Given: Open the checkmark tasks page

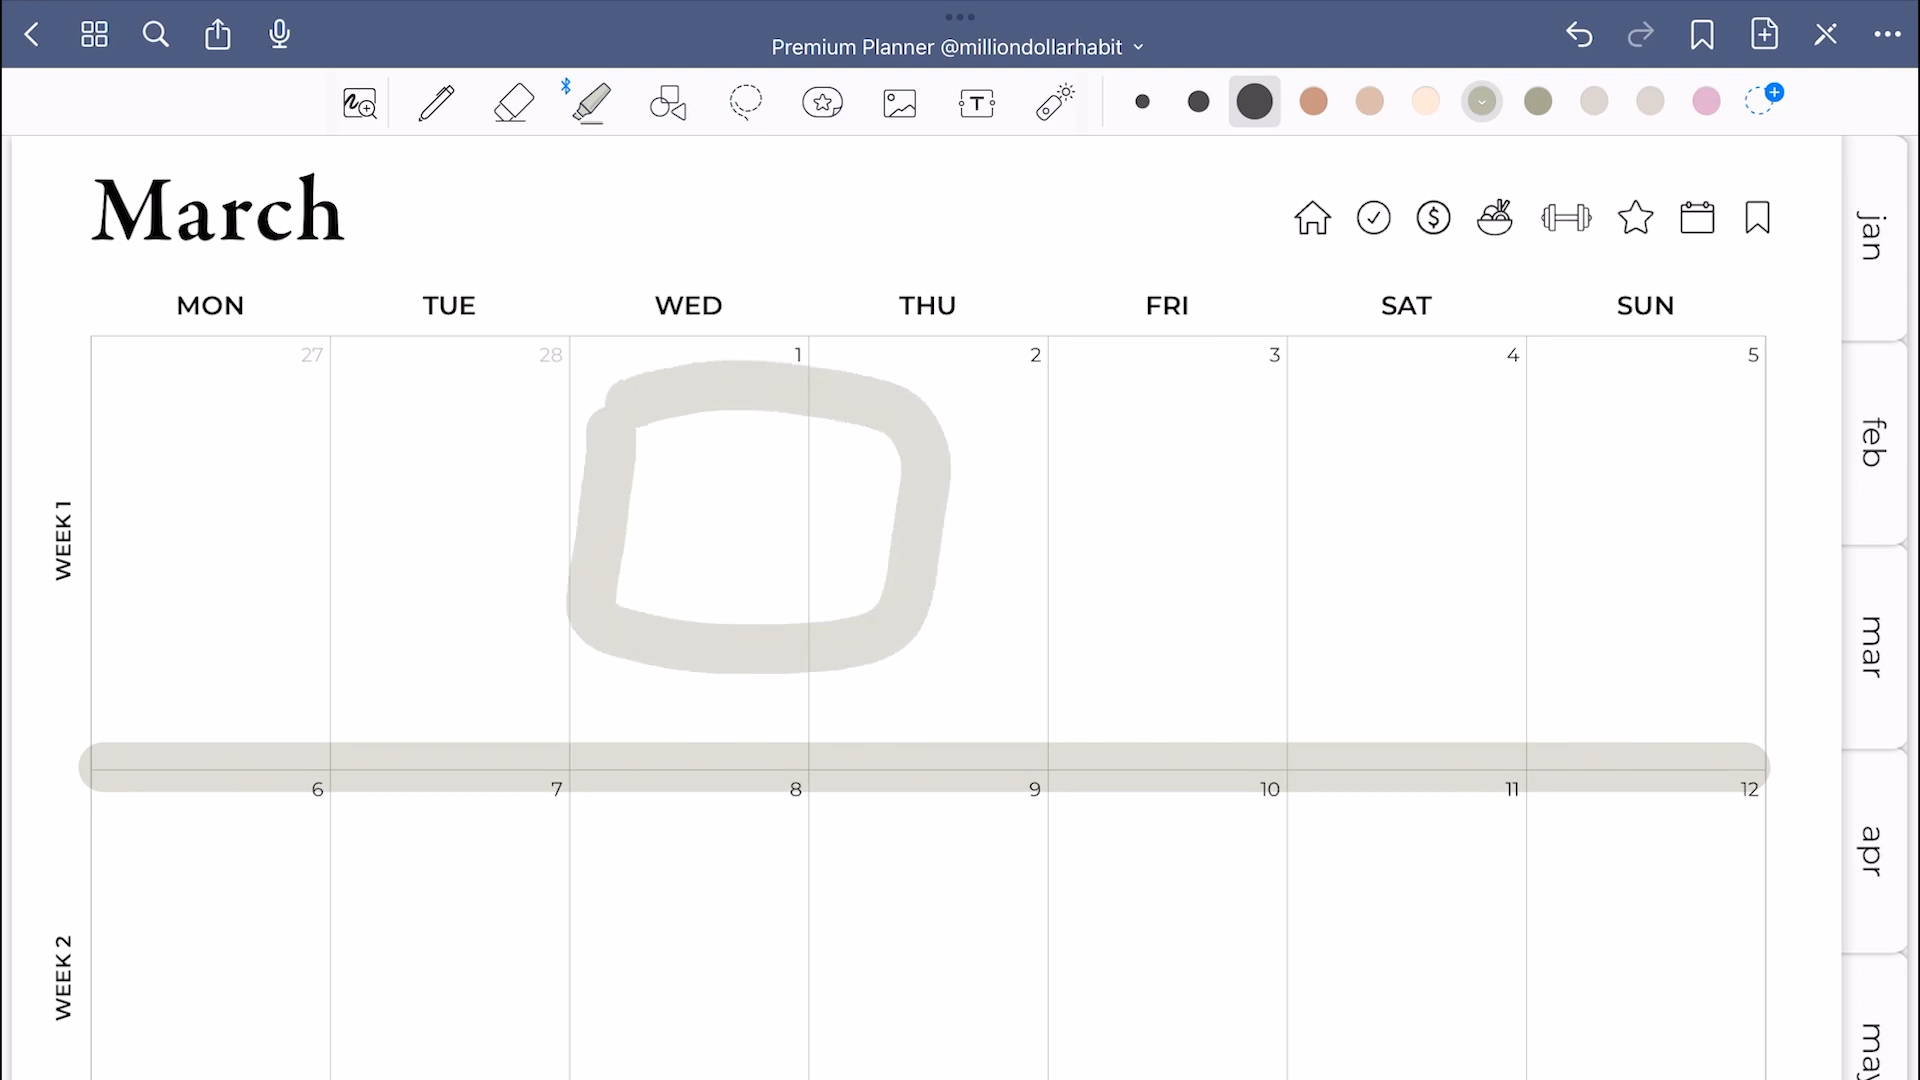Looking at the screenshot, I should pos(1374,218).
